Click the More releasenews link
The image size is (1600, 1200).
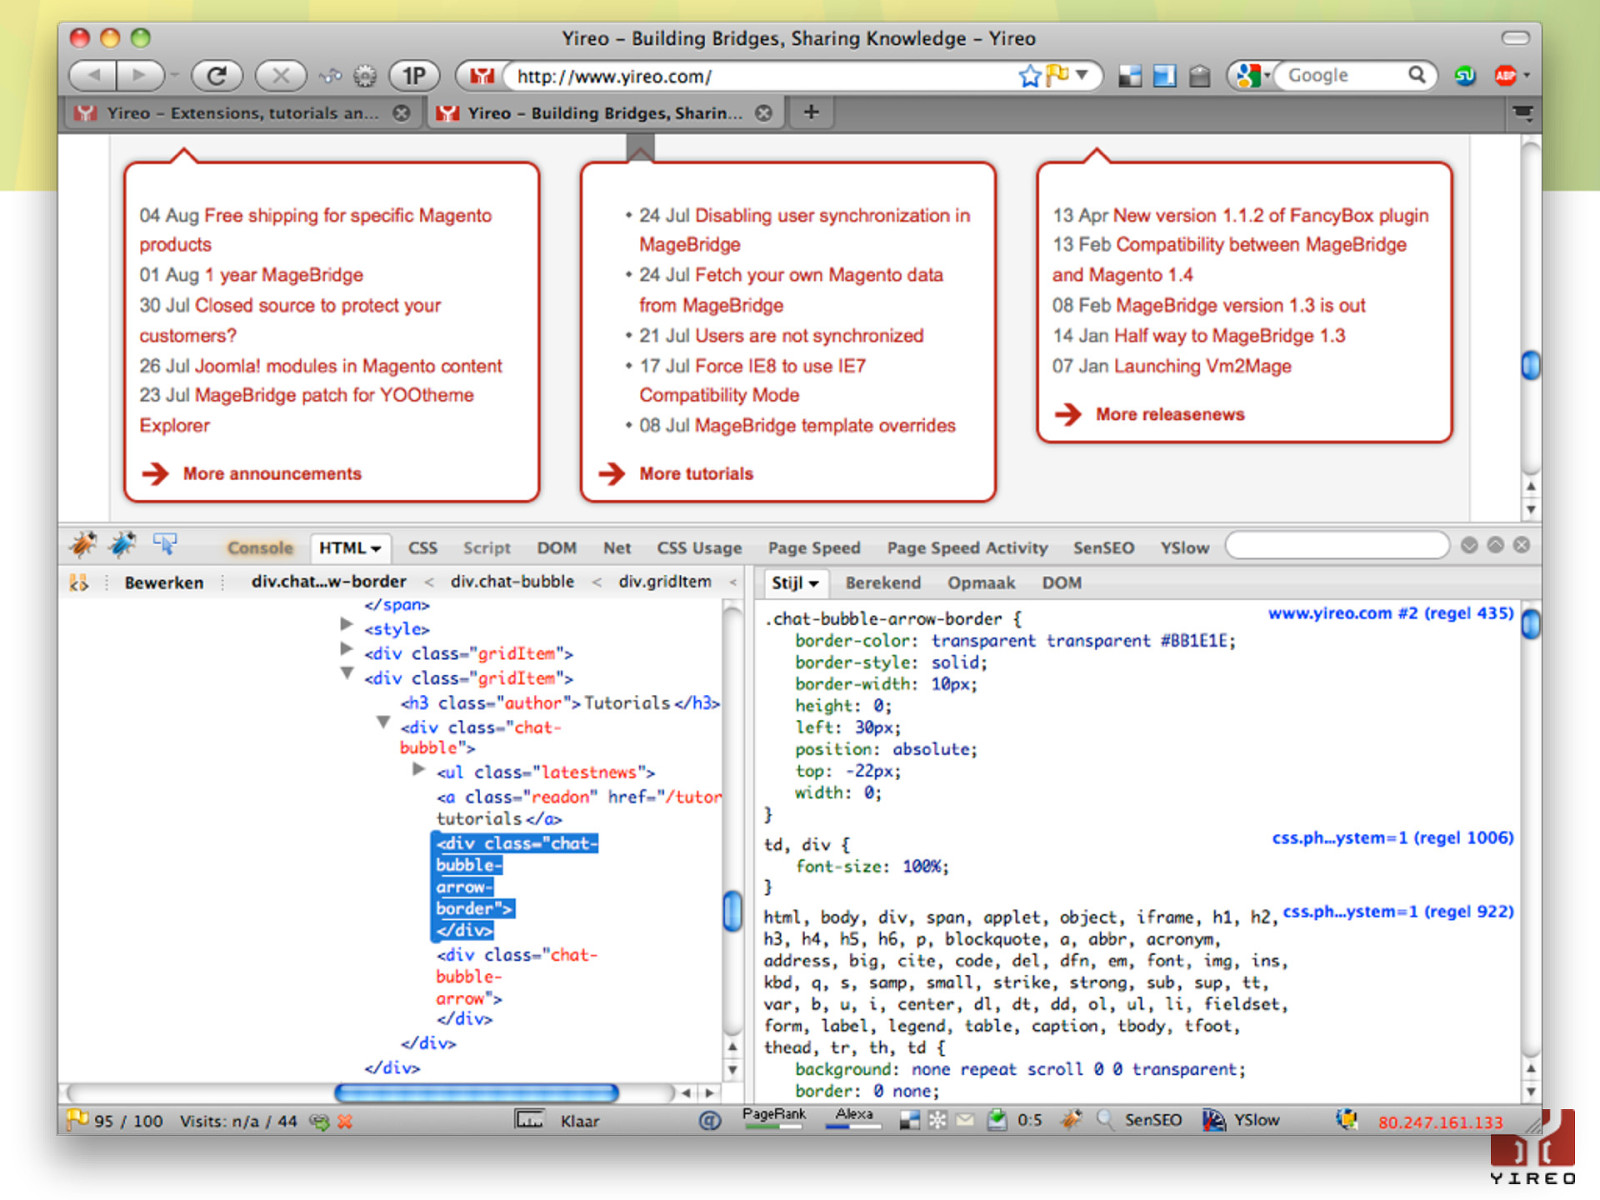tap(1170, 414)
